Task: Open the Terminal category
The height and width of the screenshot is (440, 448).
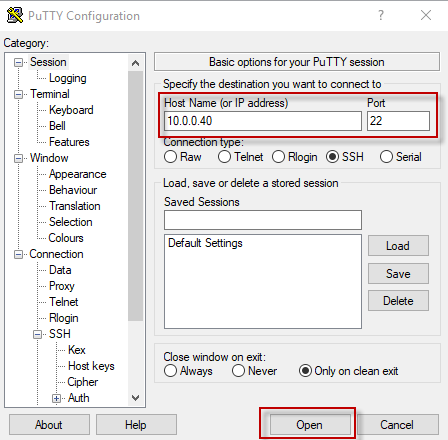Action: click(x=50, y=94)
